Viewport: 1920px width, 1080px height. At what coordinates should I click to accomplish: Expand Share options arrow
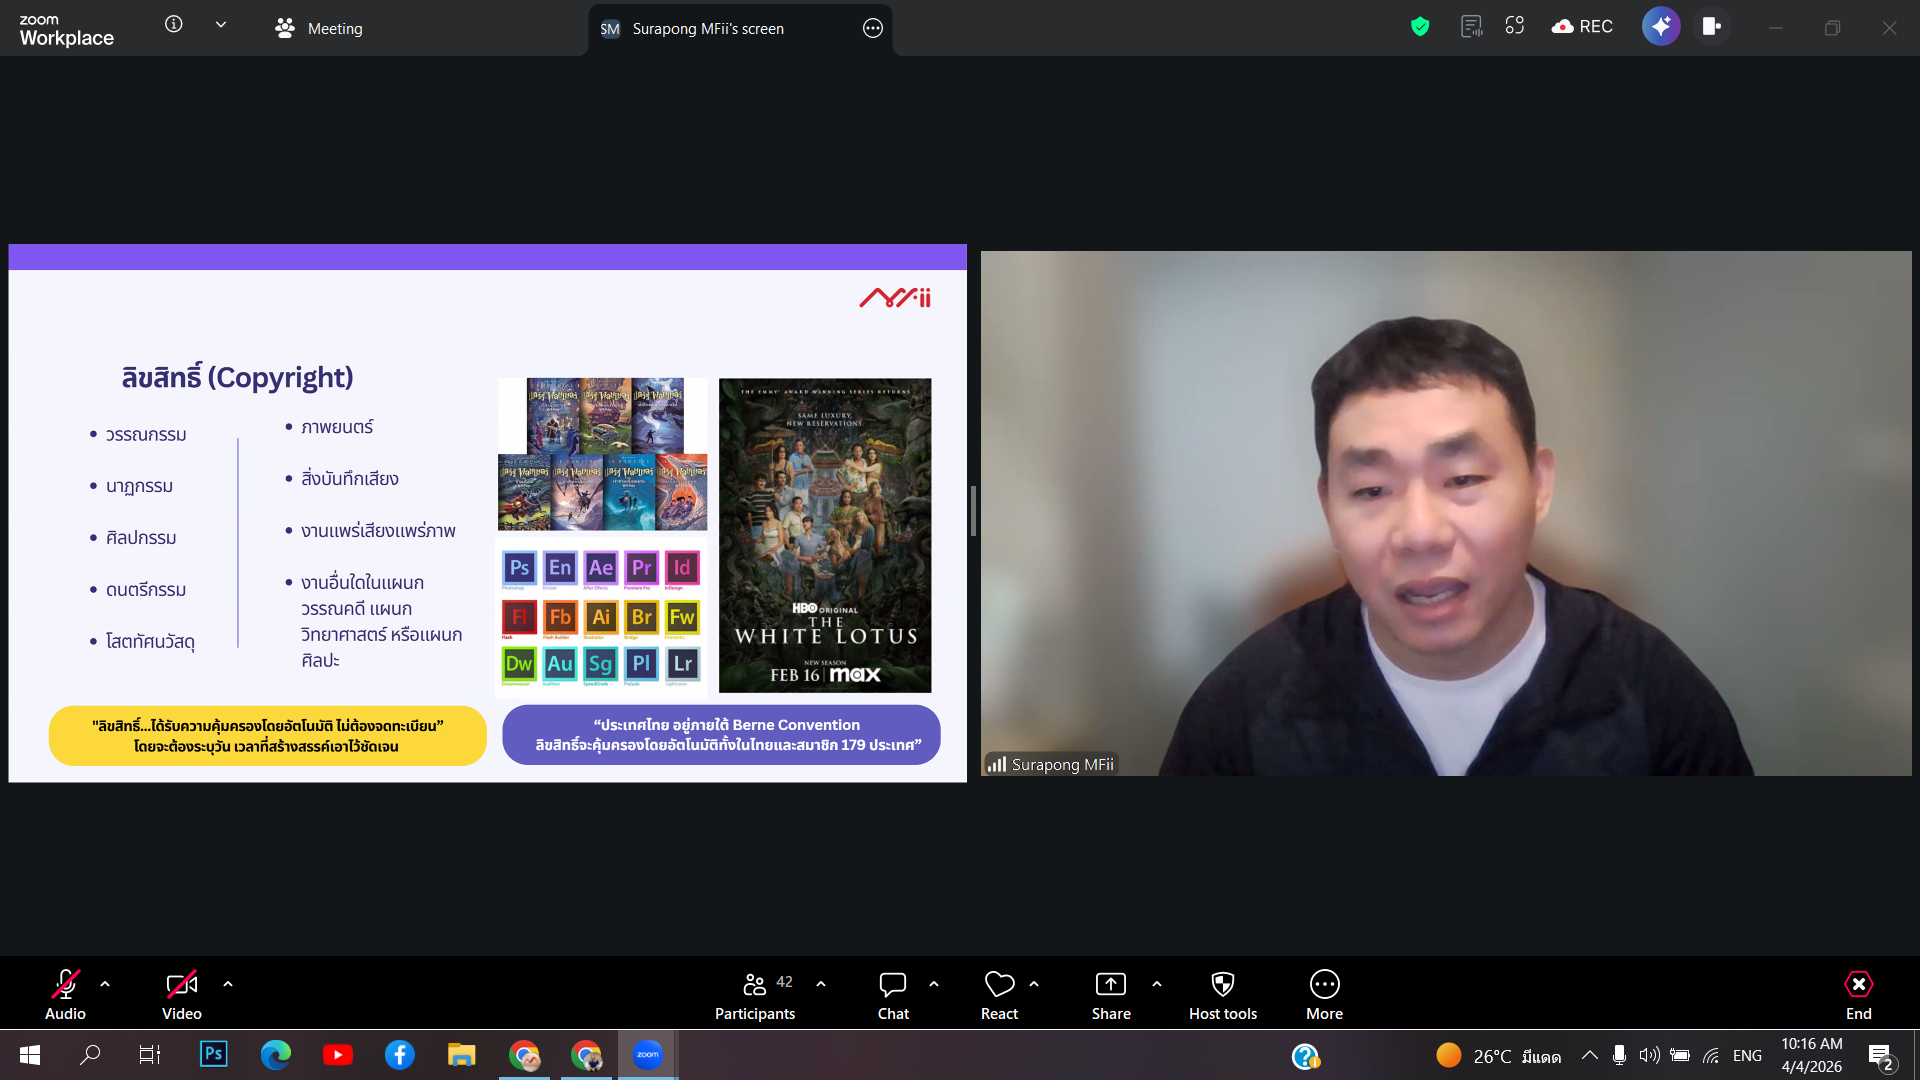point(1157,984)
